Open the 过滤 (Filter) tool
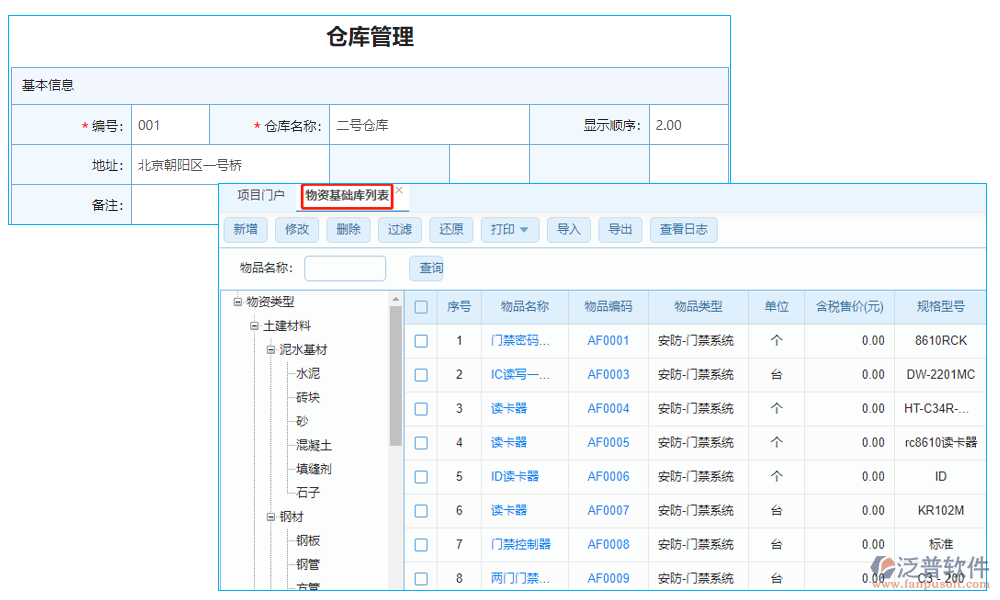 399,229
